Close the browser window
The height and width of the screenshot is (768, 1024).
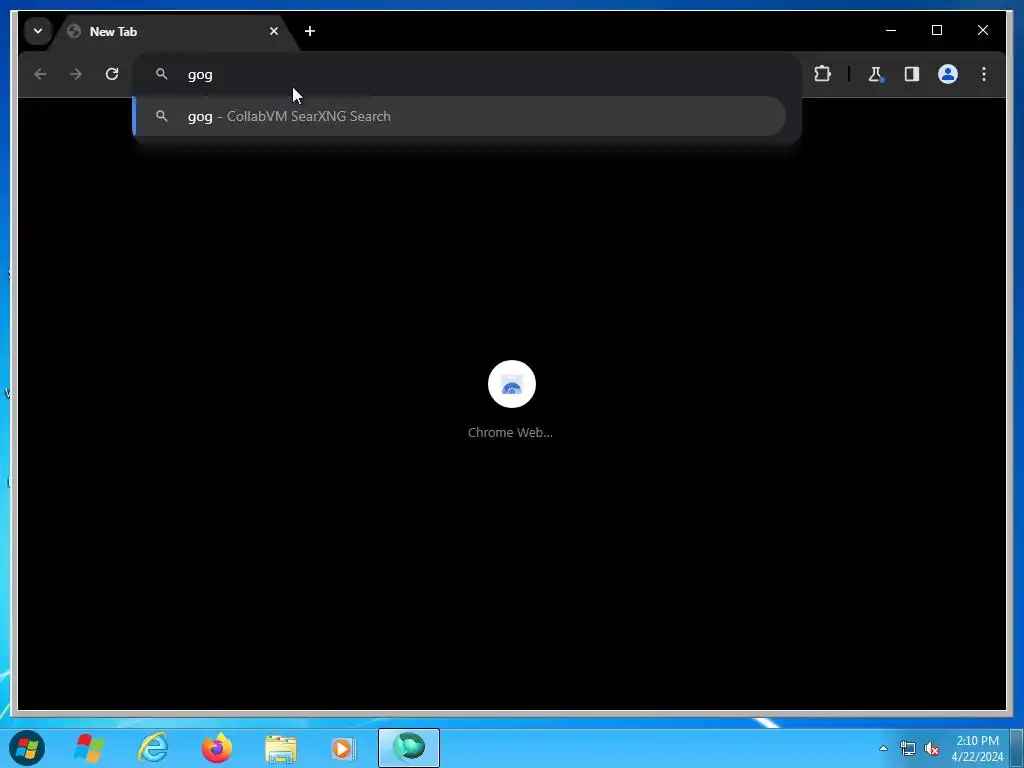pos(982,31)
